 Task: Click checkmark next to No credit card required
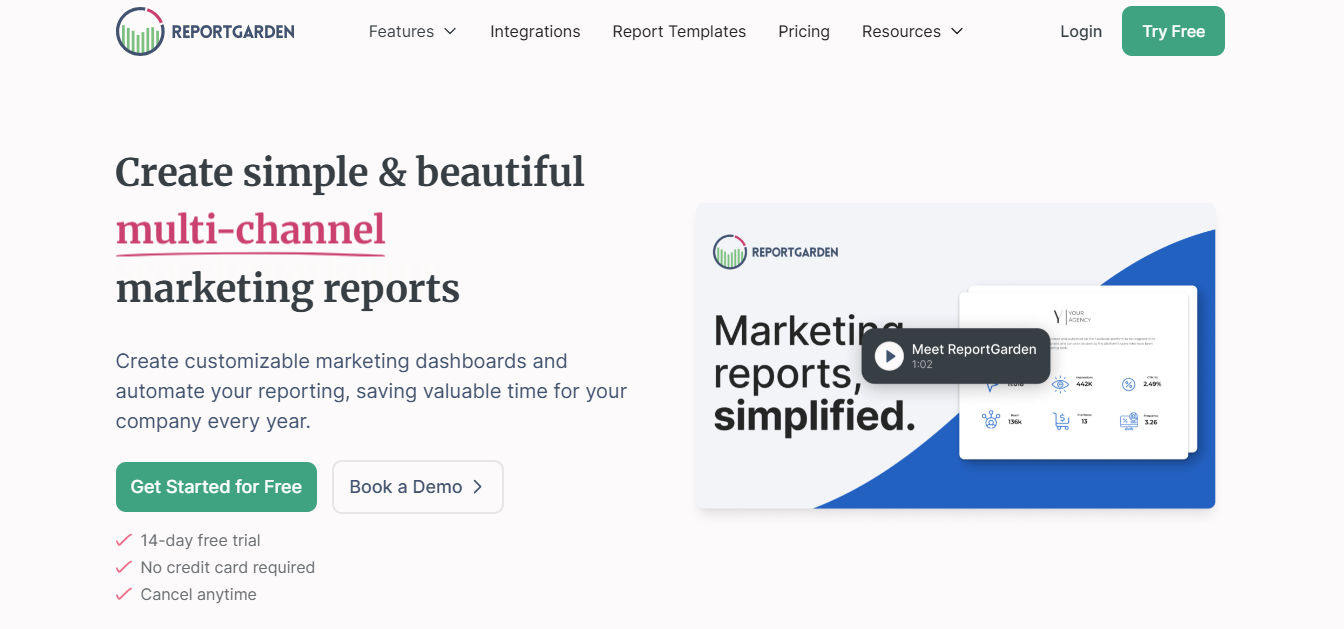124,567
